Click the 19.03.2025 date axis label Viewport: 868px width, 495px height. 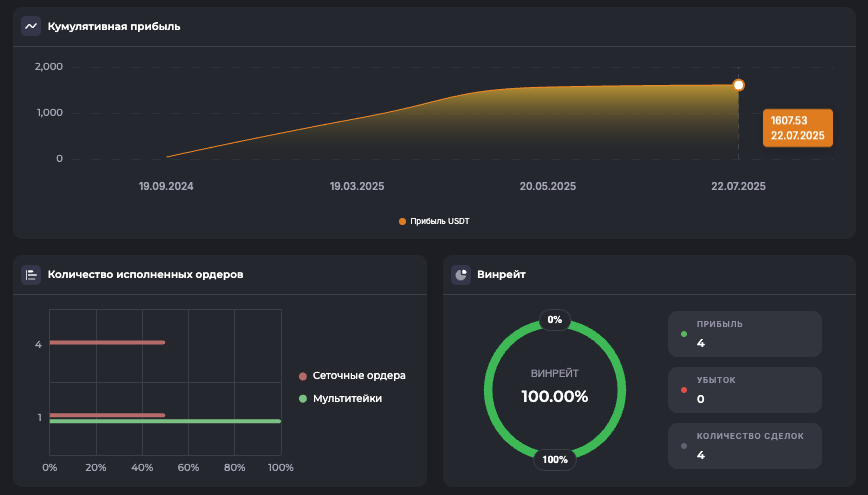point(357,186)
